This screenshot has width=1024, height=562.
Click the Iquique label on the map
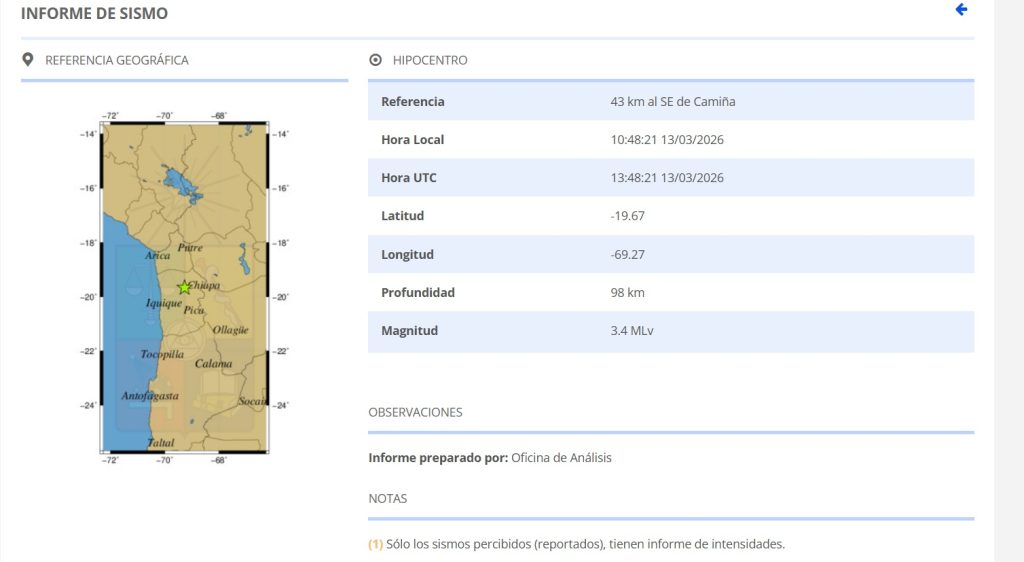click(x=164, y=303)
